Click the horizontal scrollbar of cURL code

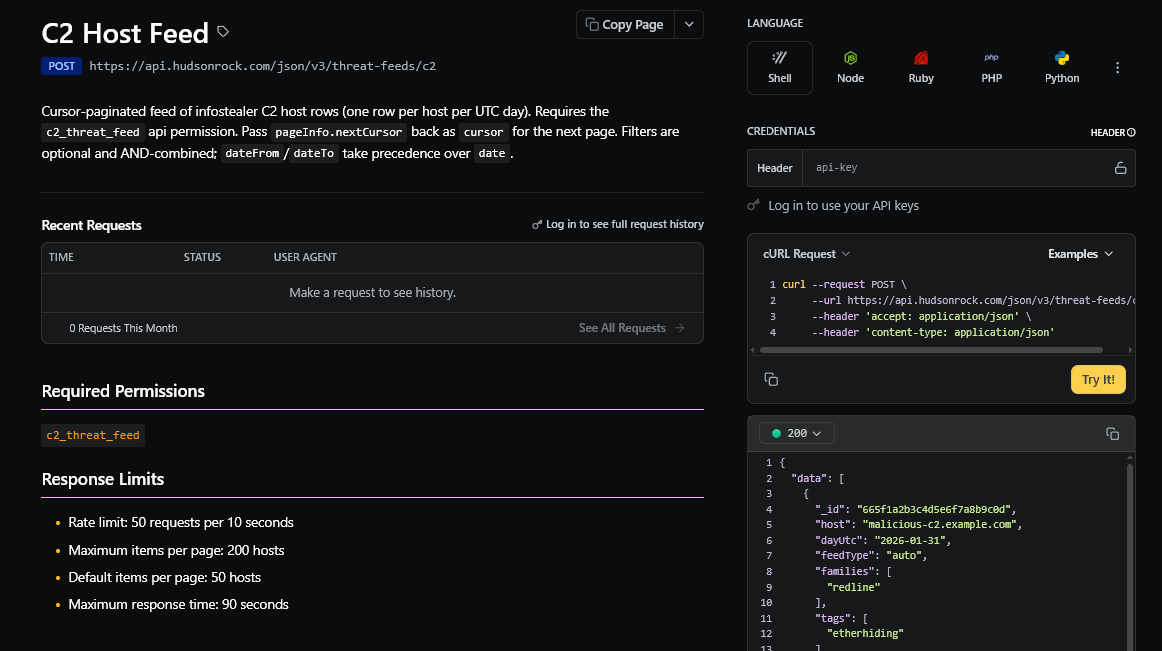[932, 350]
